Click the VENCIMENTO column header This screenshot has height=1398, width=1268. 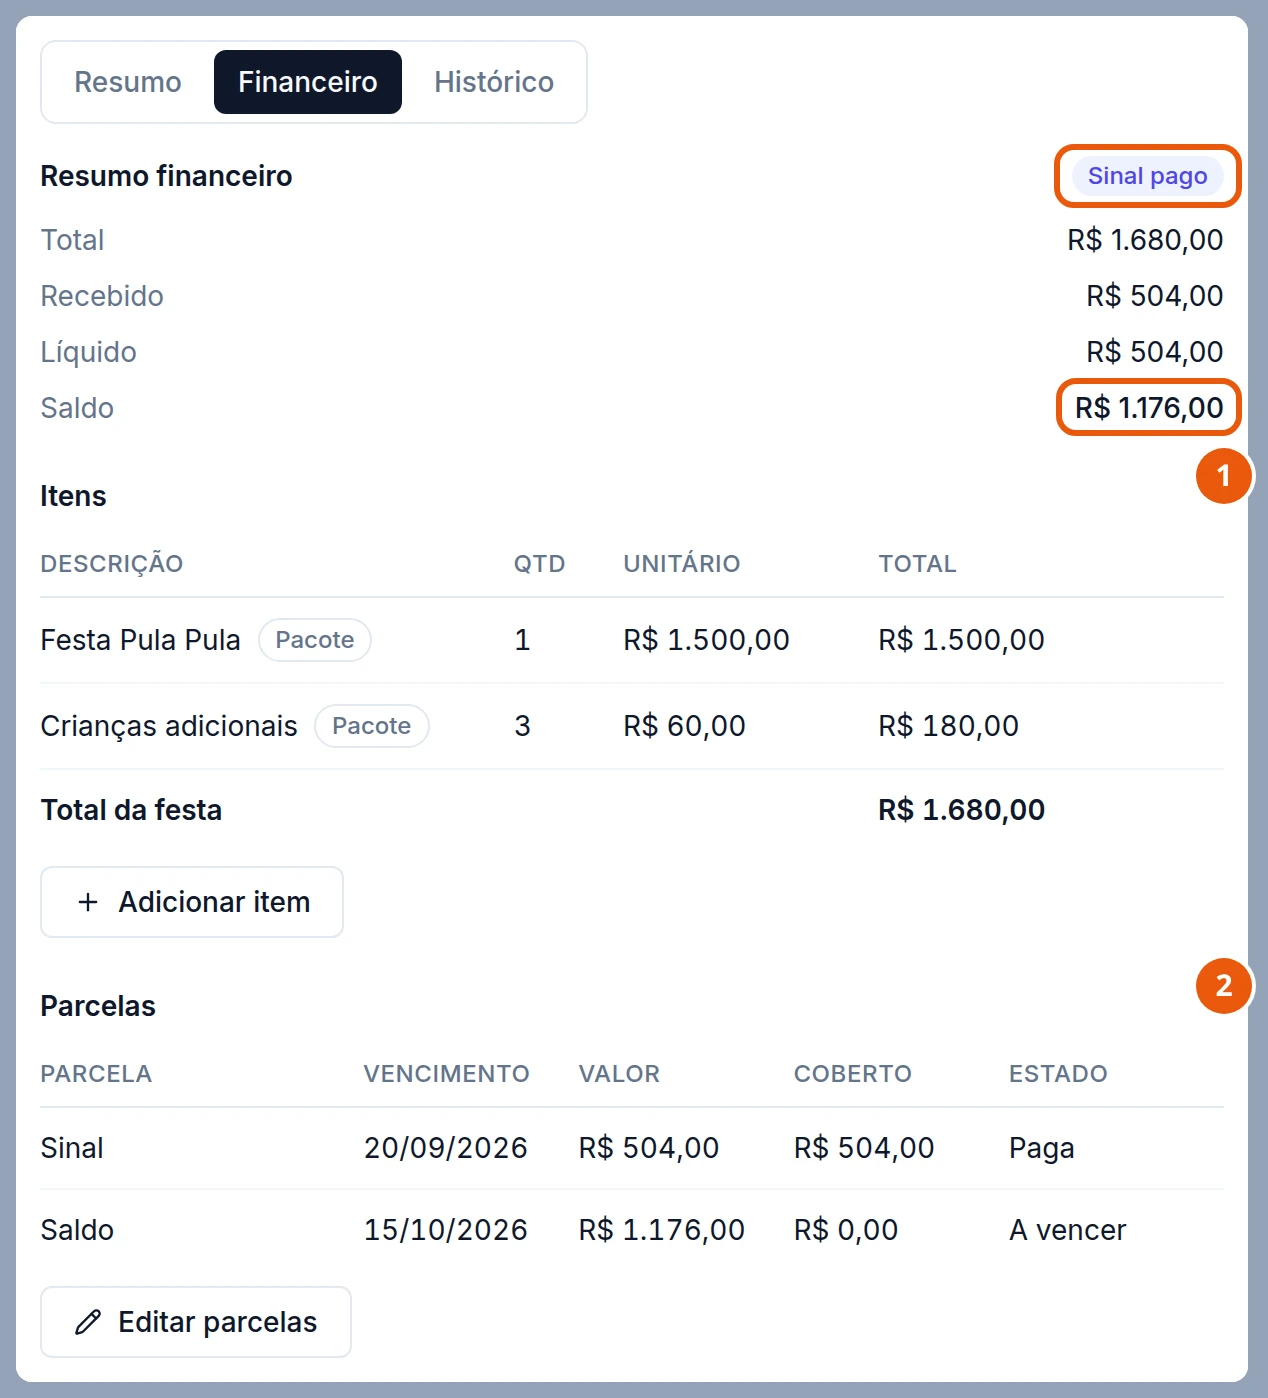pos(447,1074)
